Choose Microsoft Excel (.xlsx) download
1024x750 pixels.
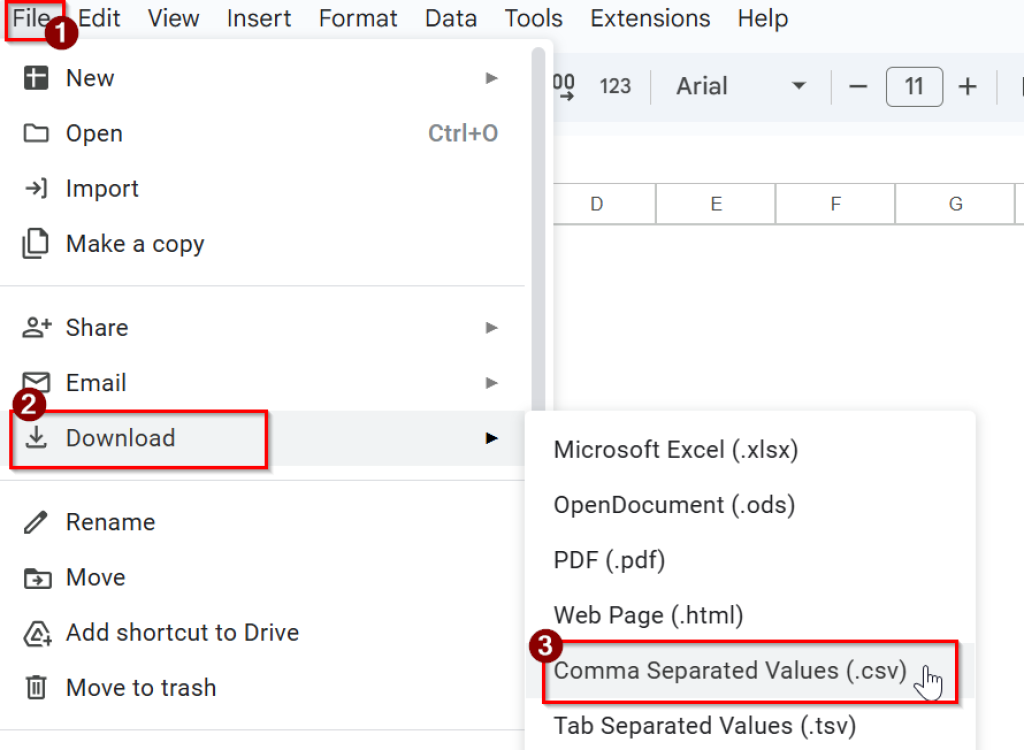pyautogui.click(x=676, y=450)
